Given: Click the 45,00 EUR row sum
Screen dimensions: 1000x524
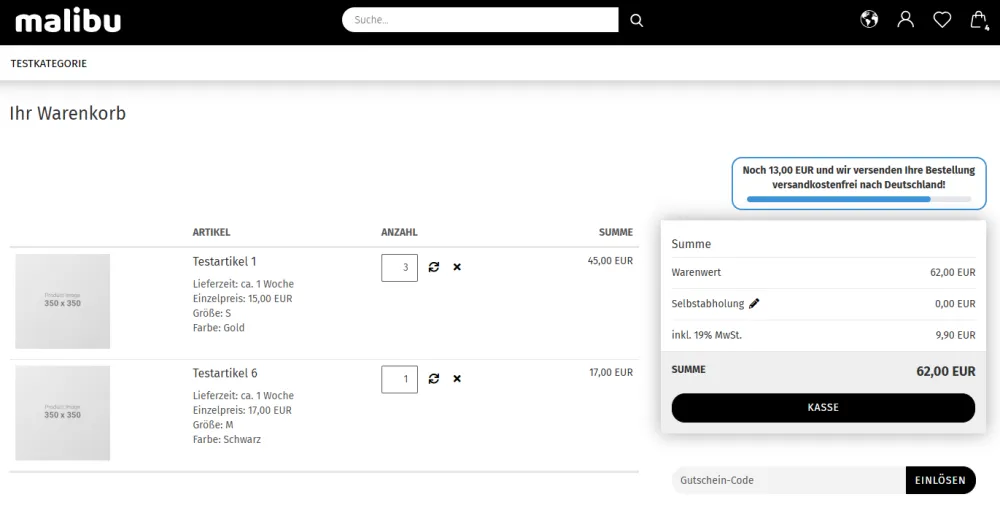Looking at the screenshot, I should pos(610,261).
